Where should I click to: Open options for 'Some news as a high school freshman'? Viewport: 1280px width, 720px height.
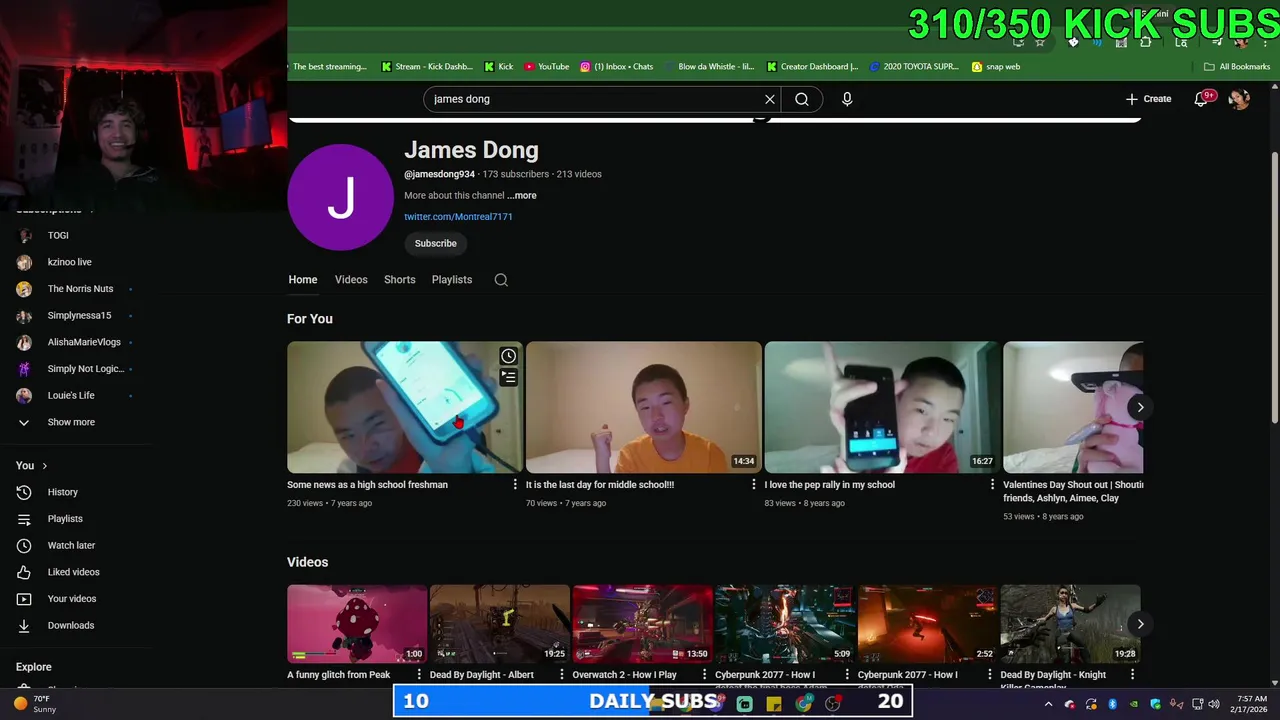pyautogui.click(x=515, y=485)
